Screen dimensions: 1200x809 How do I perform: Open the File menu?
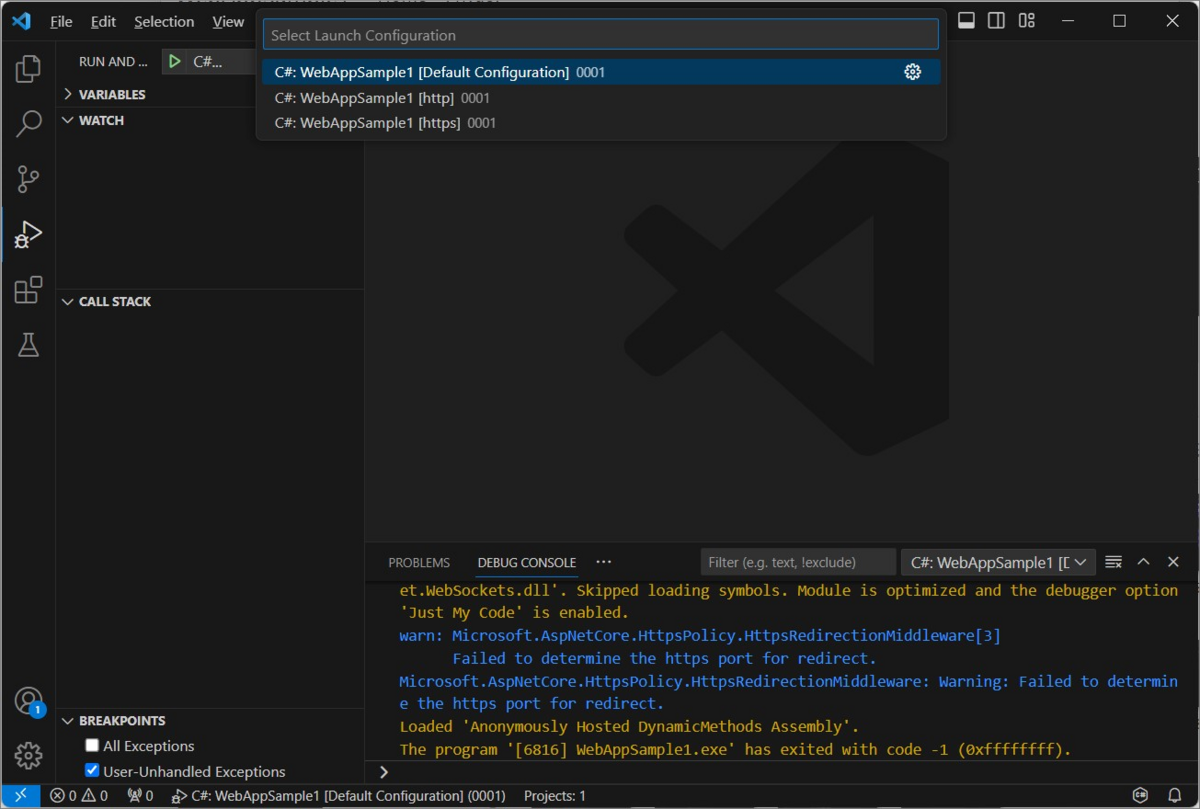coord(61,21)
